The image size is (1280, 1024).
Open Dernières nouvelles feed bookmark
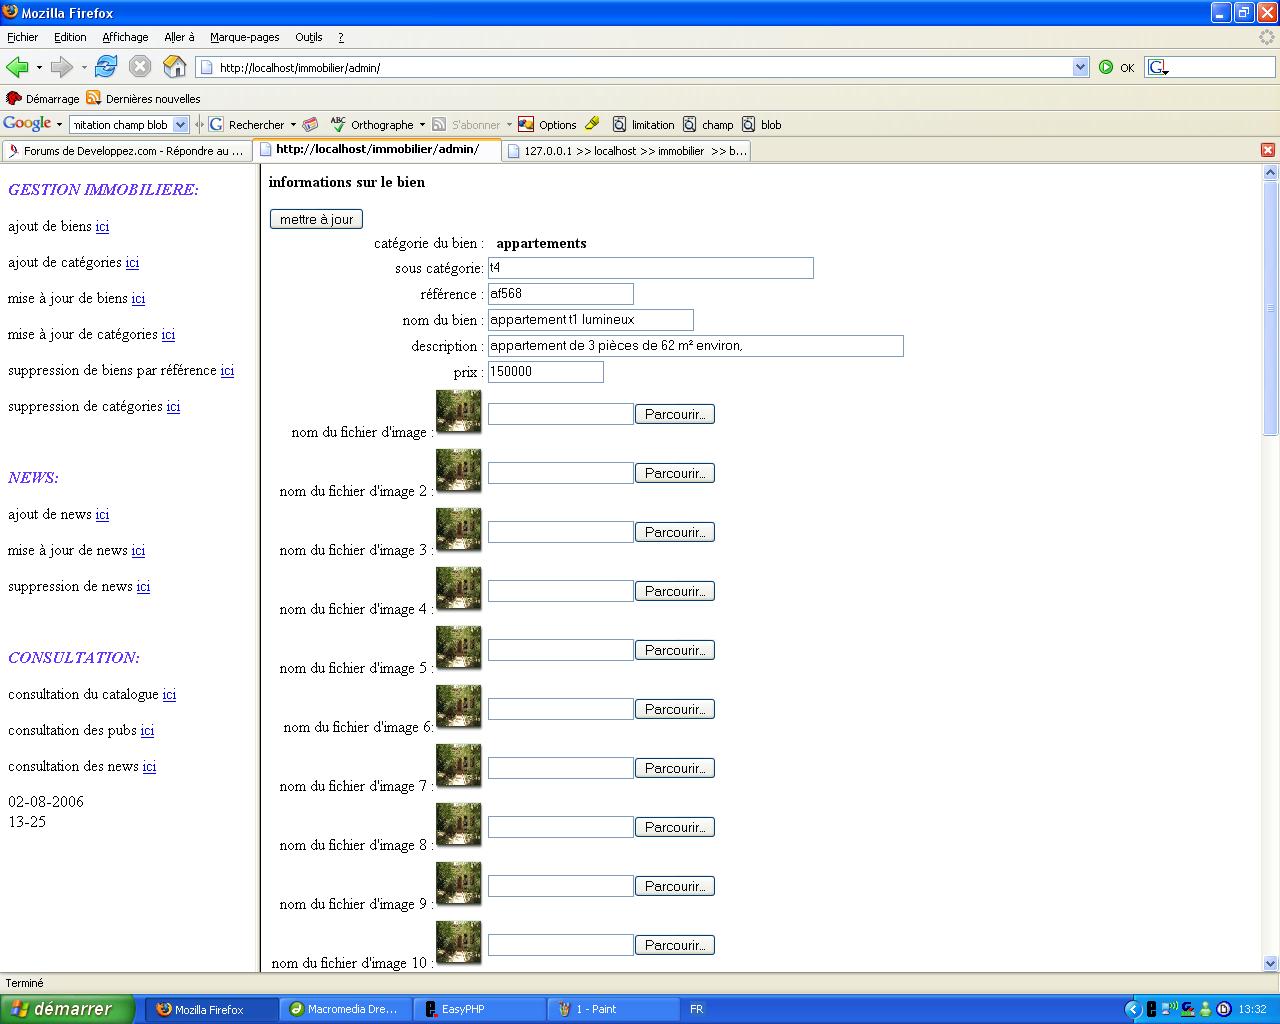pos(143,98)
